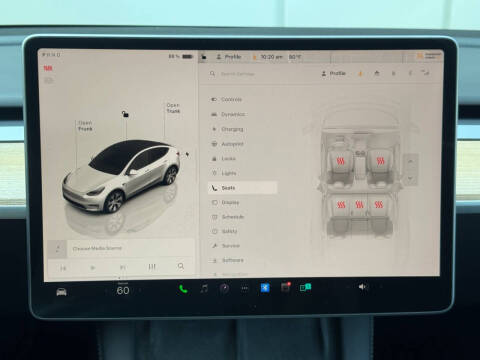Image resolution: width=480 pixels, height=360 pixels.
Task: Tap the settings search magnifier icon
Action: (212, 73)
